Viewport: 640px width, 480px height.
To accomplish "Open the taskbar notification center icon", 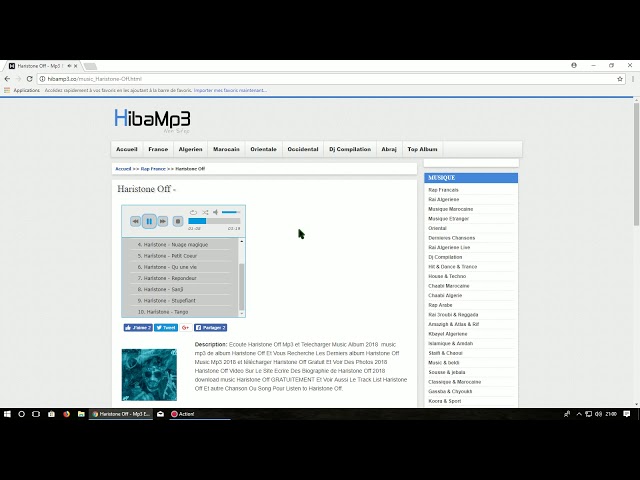I will coord(627,414).
